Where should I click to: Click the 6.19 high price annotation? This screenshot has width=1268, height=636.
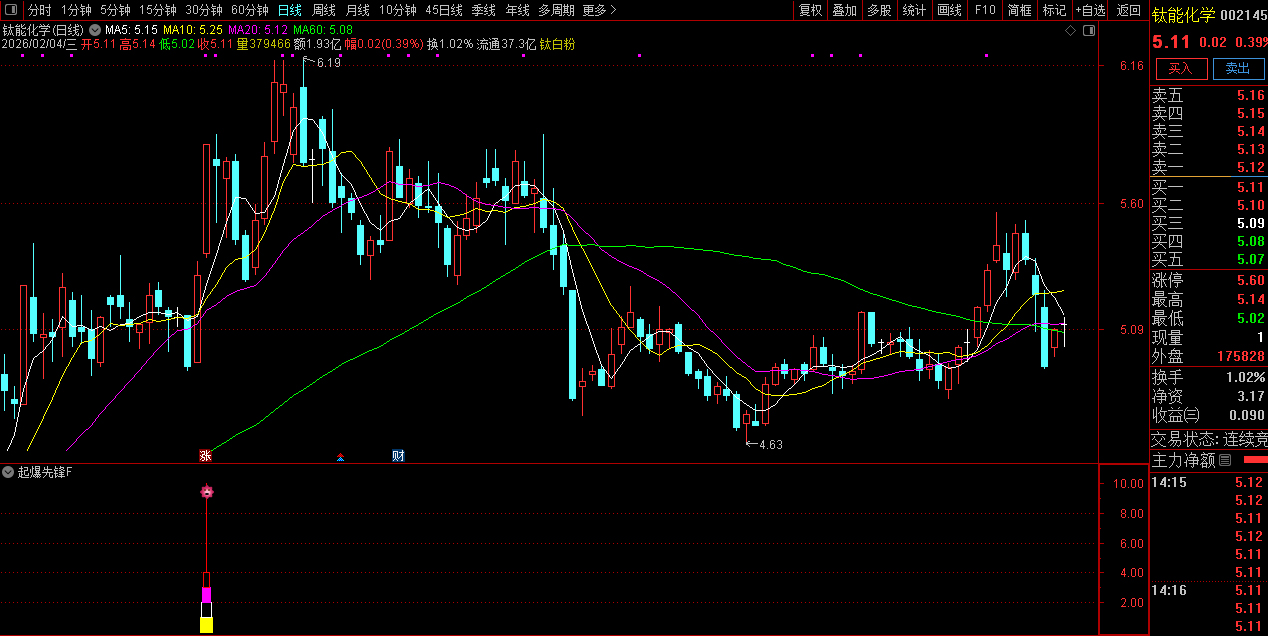point(328,62)
